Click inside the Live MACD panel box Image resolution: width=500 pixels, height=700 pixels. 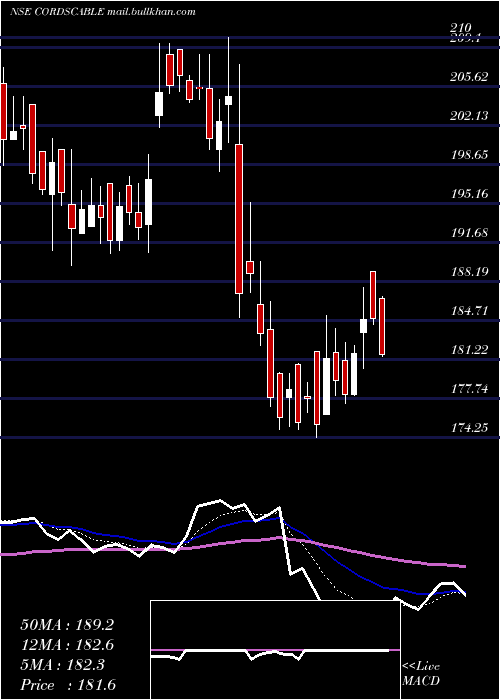[275, 650]
